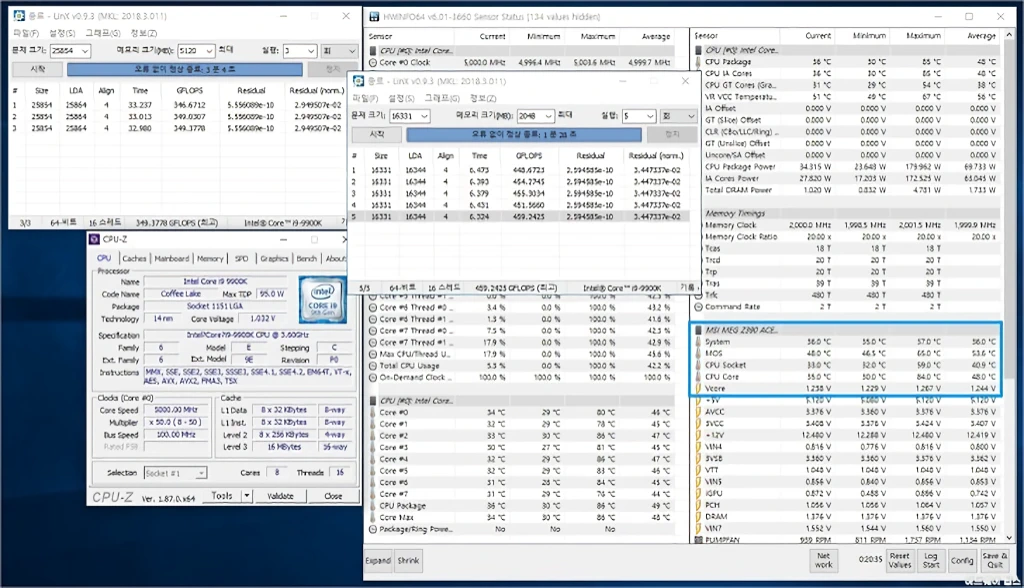Switch to the Mainboard tab in CPU-Z

point(172,259)
